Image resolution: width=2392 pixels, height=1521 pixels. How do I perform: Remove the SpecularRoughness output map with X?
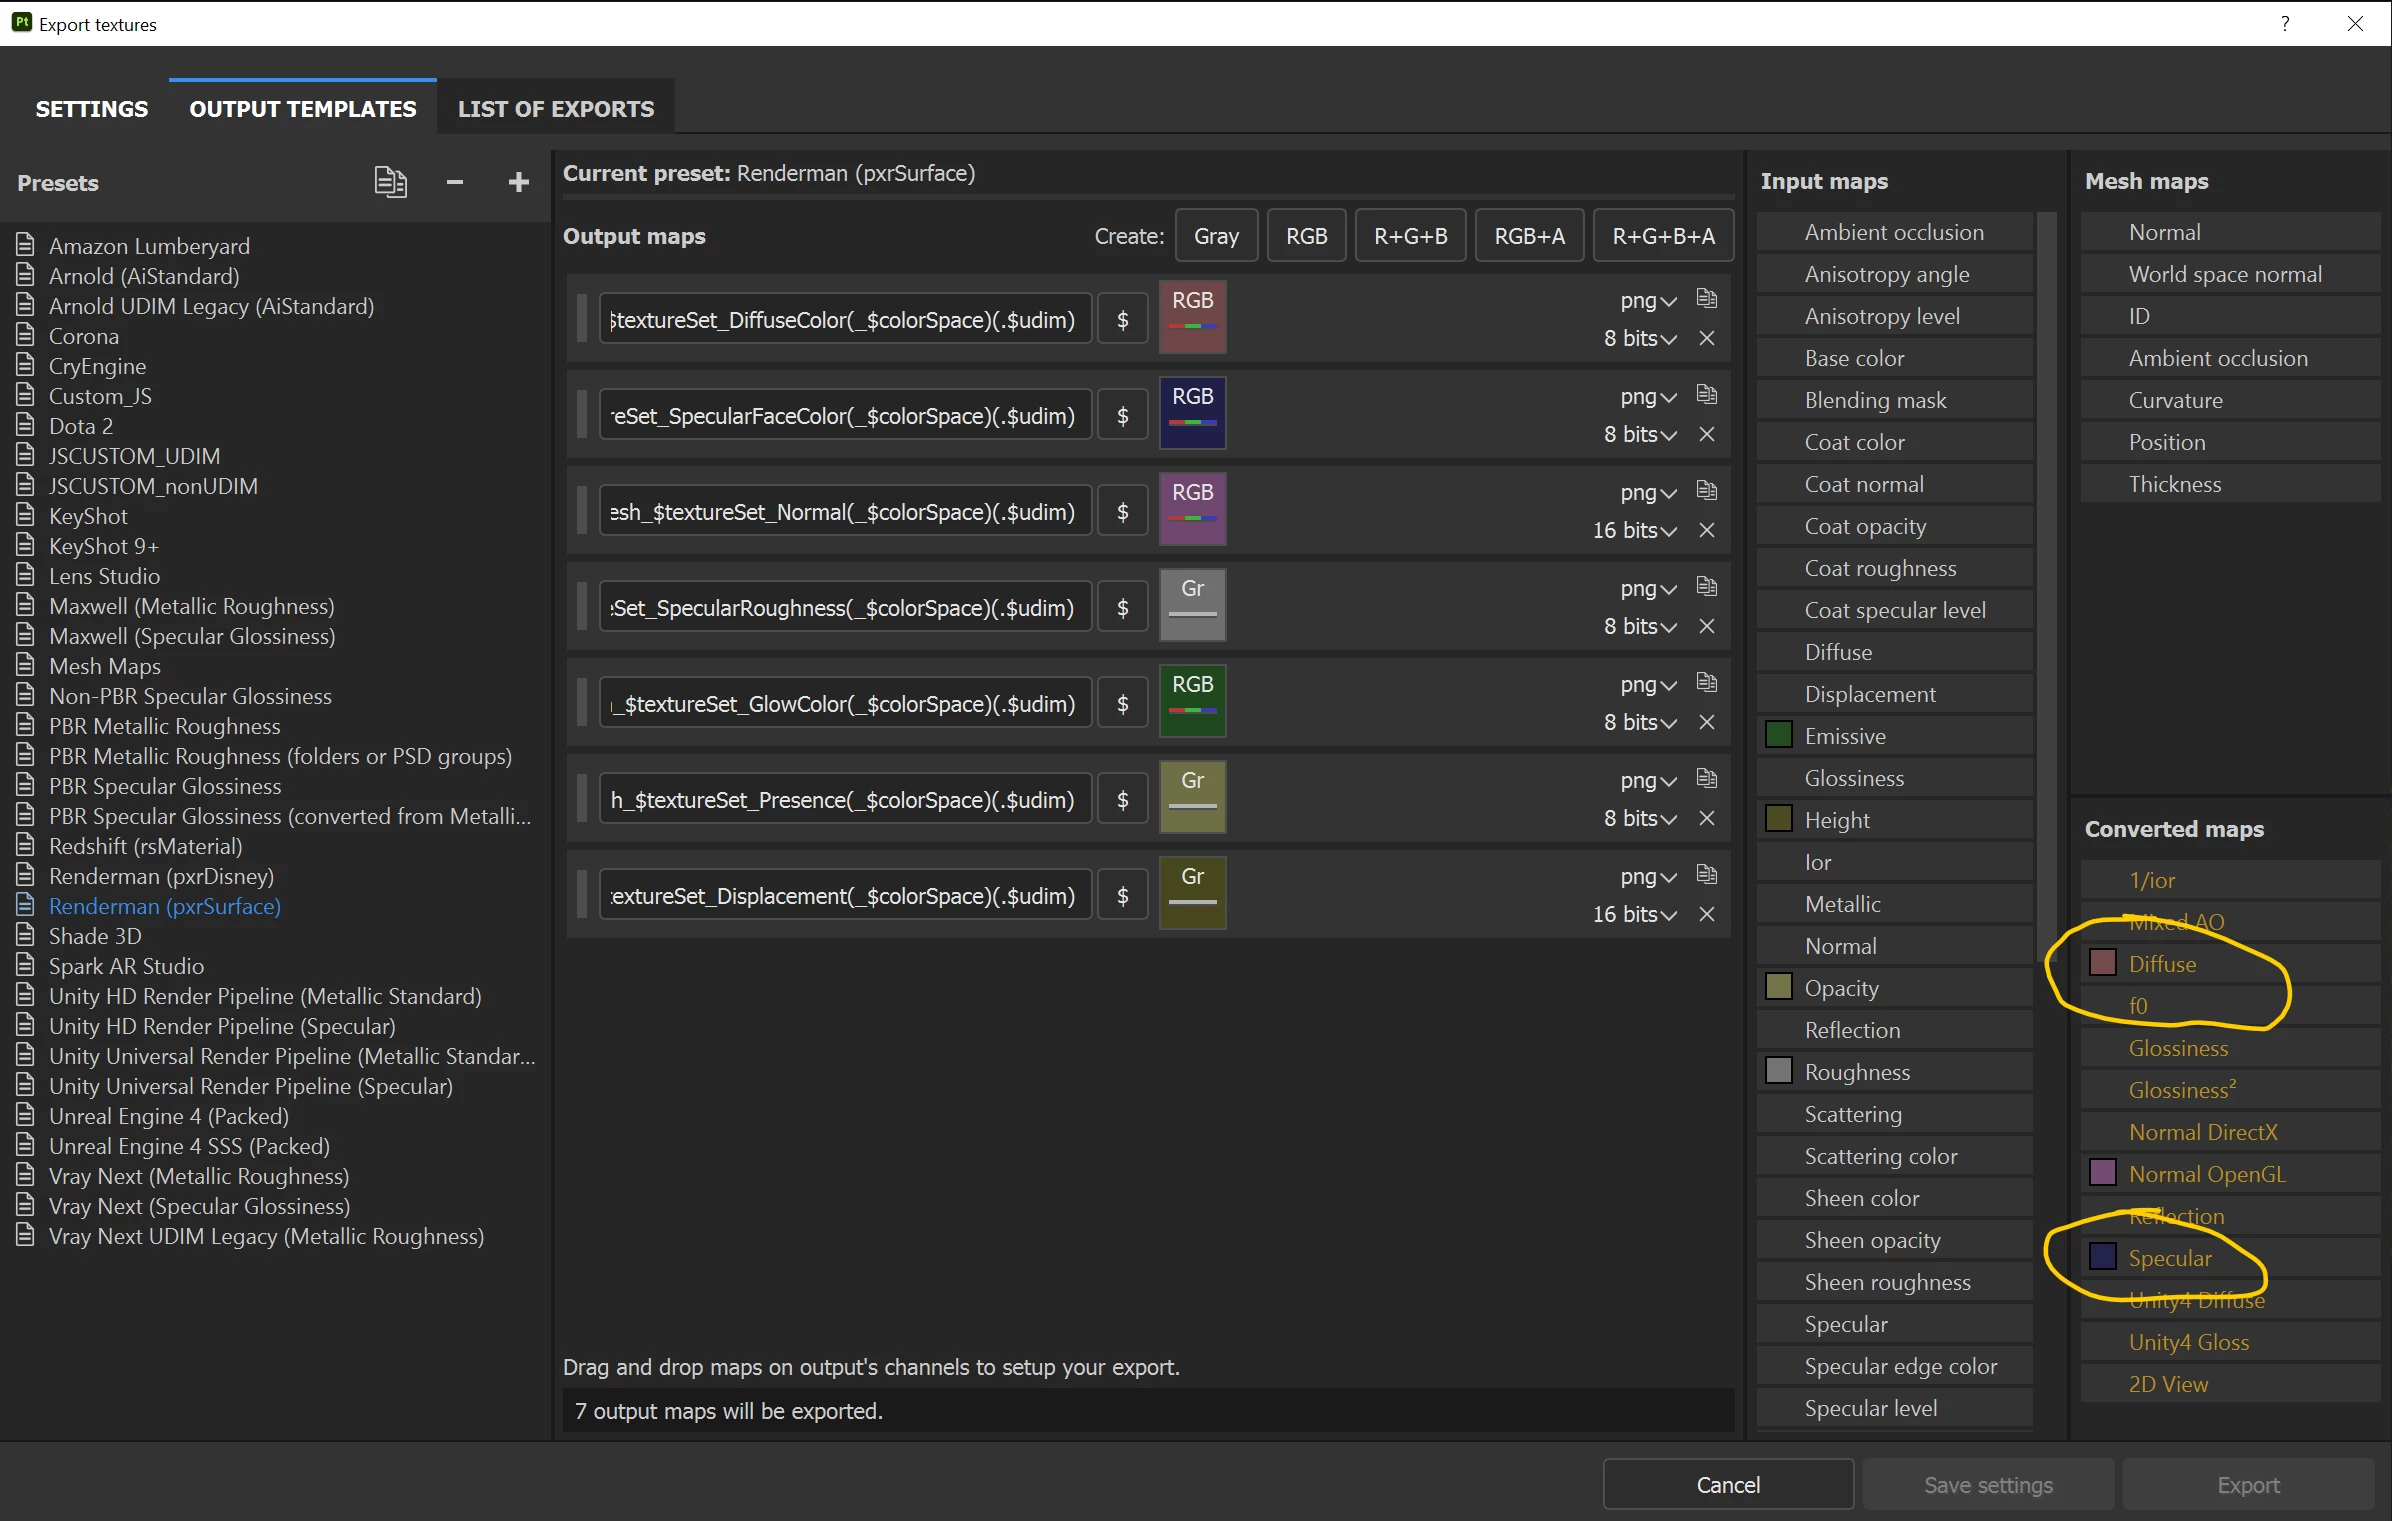(x=1707, y=626)
